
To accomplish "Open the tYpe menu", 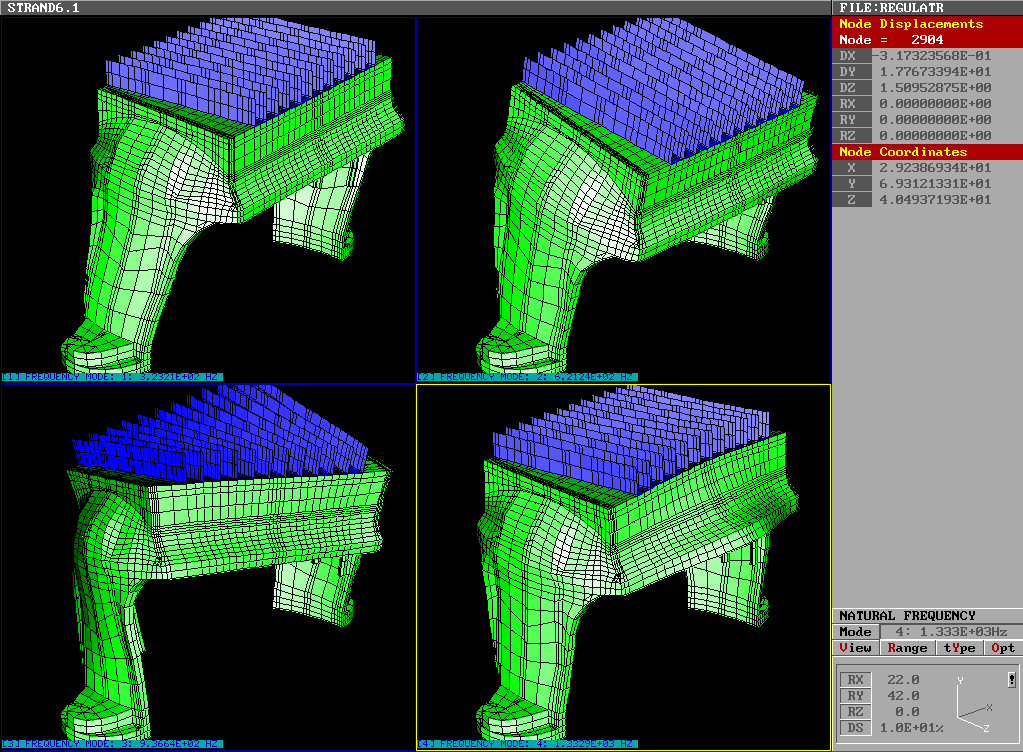I will click(960, 648).
